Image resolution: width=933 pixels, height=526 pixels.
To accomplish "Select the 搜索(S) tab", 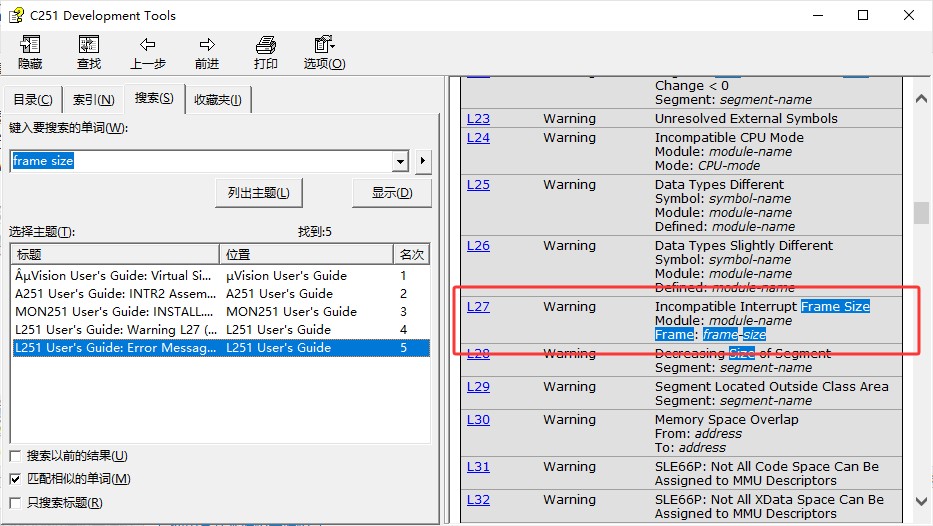I will point(154,98).
